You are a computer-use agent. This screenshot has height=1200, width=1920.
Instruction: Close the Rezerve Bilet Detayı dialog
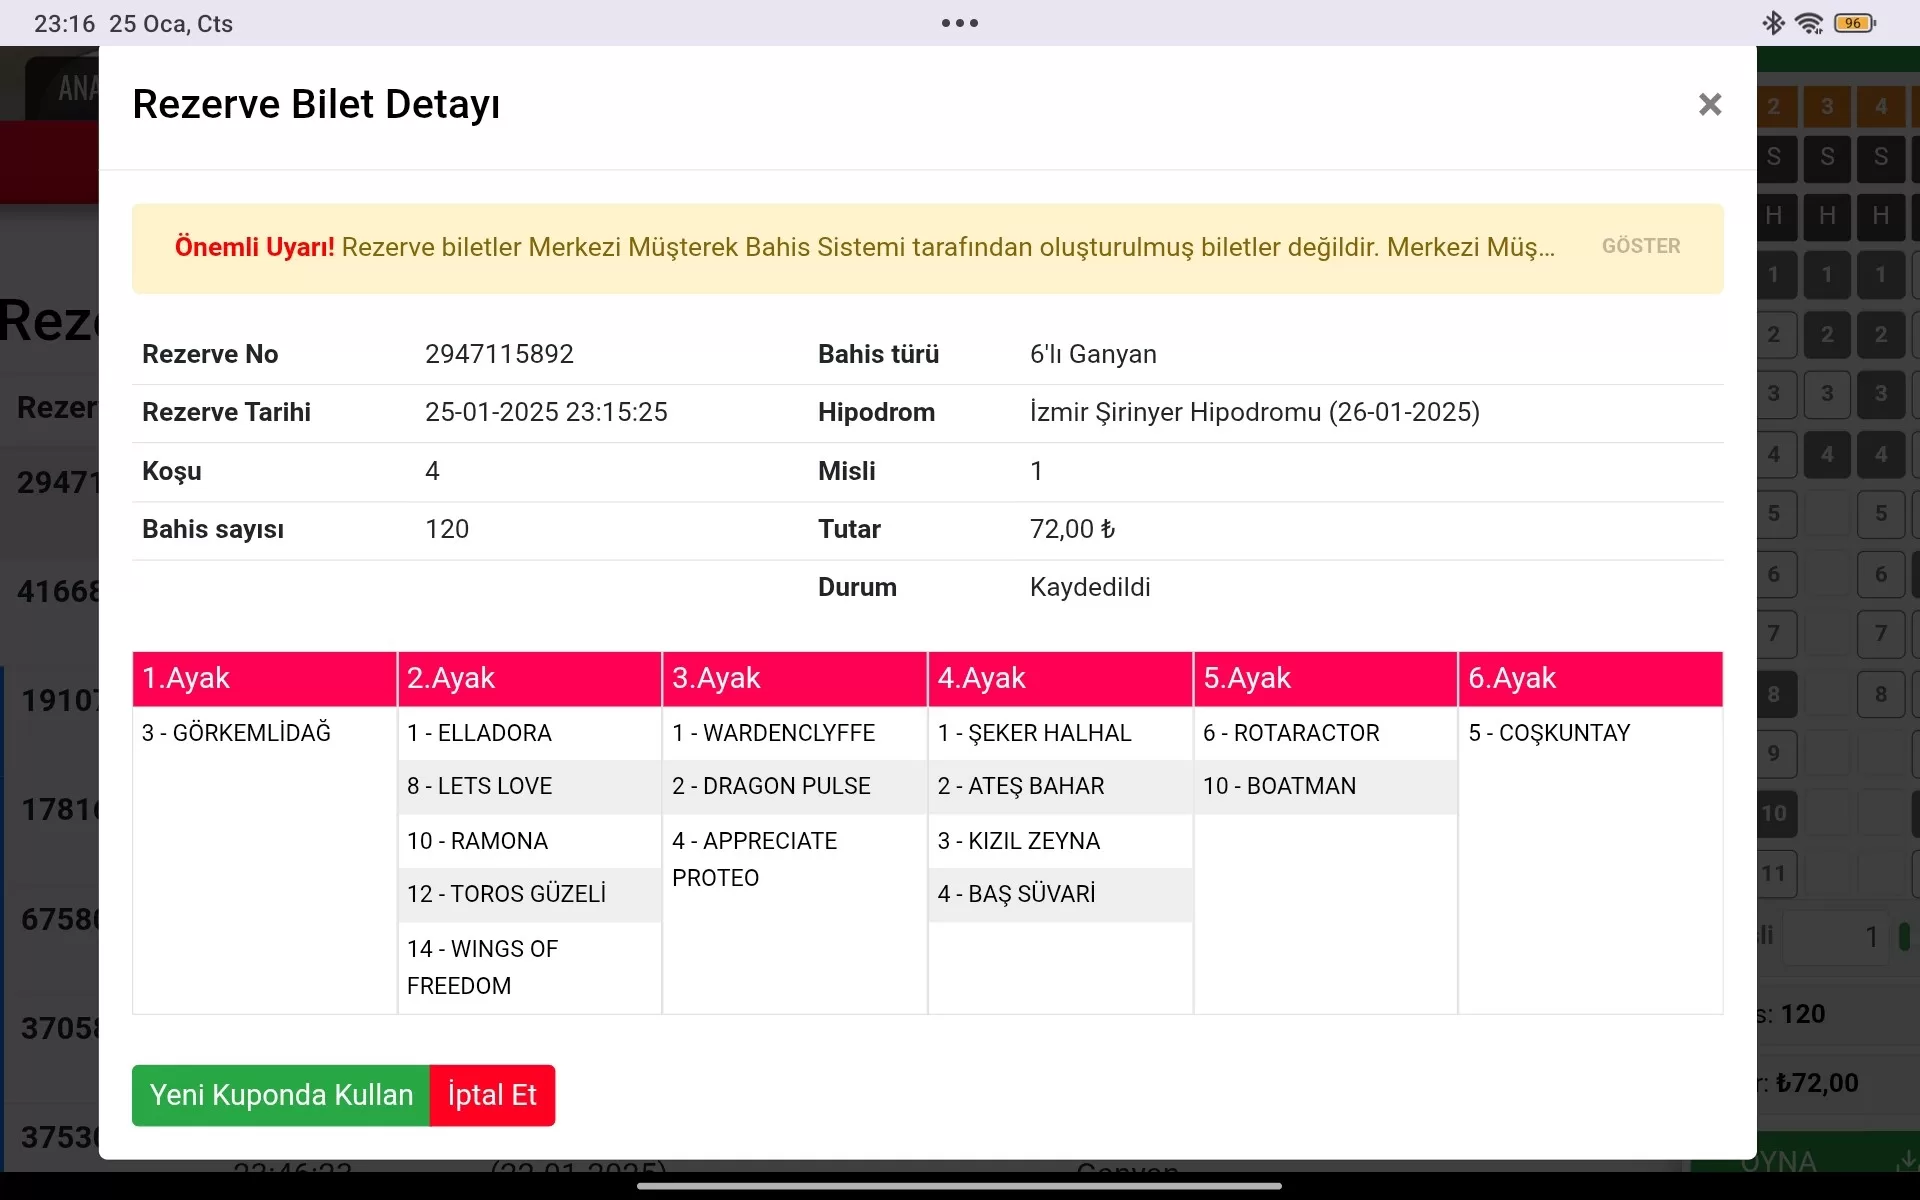point(1709,104)
